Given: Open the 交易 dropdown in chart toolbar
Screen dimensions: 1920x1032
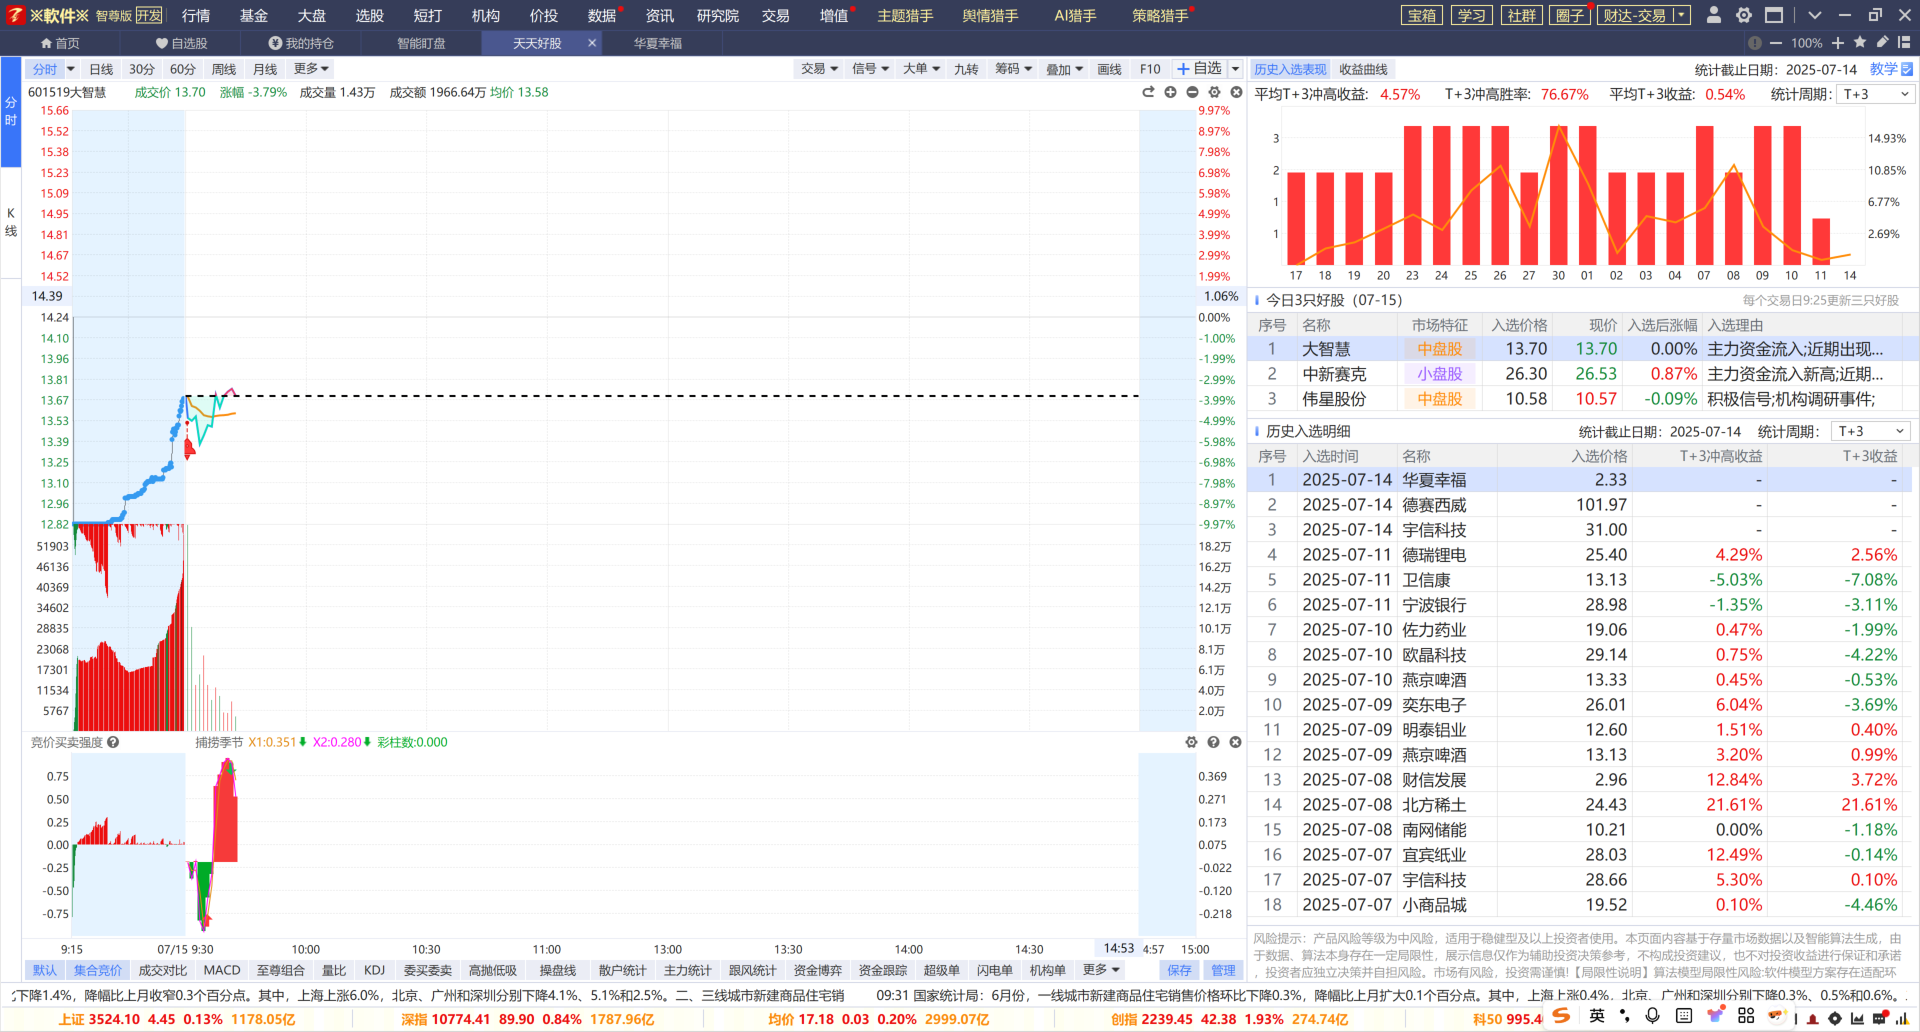Looking at the screenshot, I should tap(819, 69).
